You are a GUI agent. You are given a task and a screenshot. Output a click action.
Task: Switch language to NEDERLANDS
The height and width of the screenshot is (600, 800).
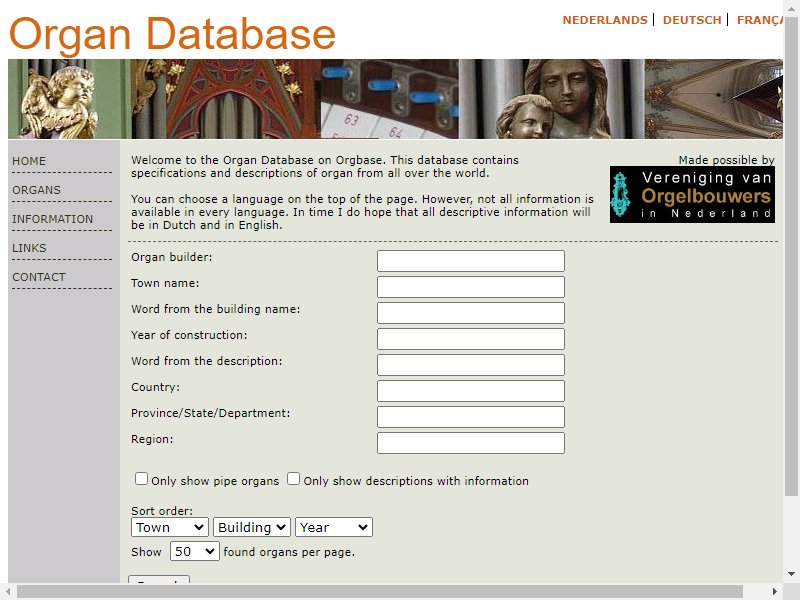coord(605,20)
